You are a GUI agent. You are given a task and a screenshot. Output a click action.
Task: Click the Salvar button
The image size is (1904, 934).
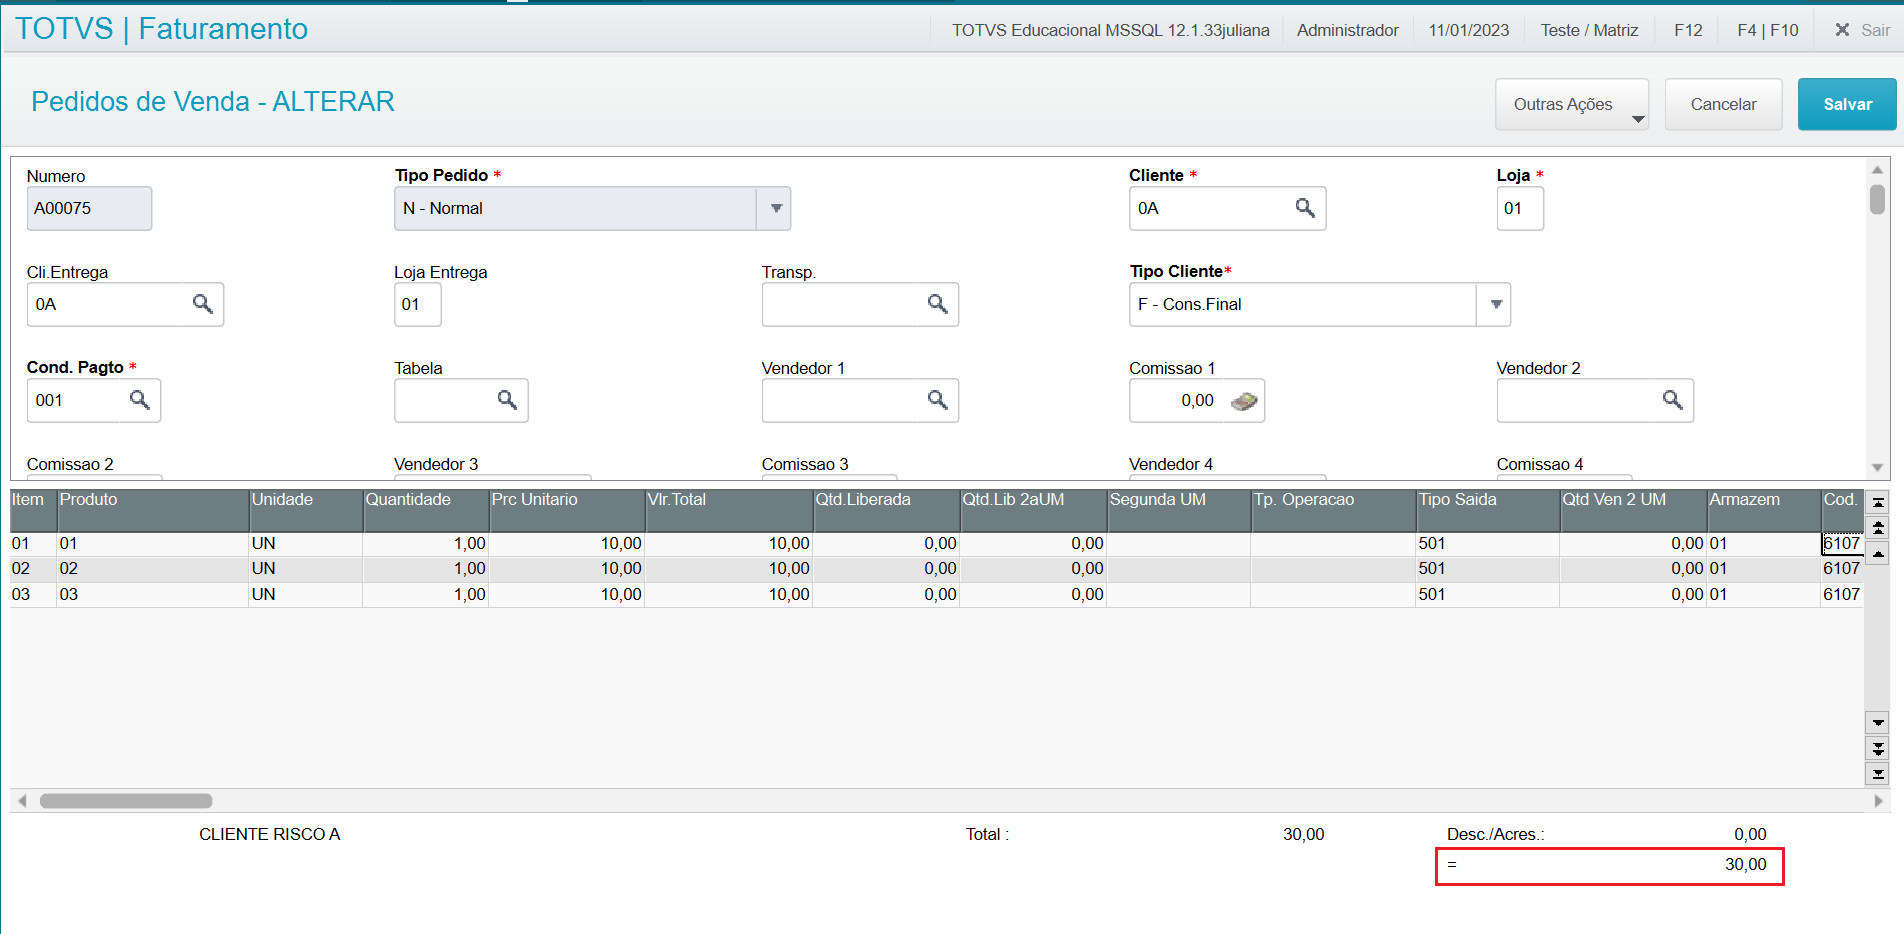coord(1847,104)
